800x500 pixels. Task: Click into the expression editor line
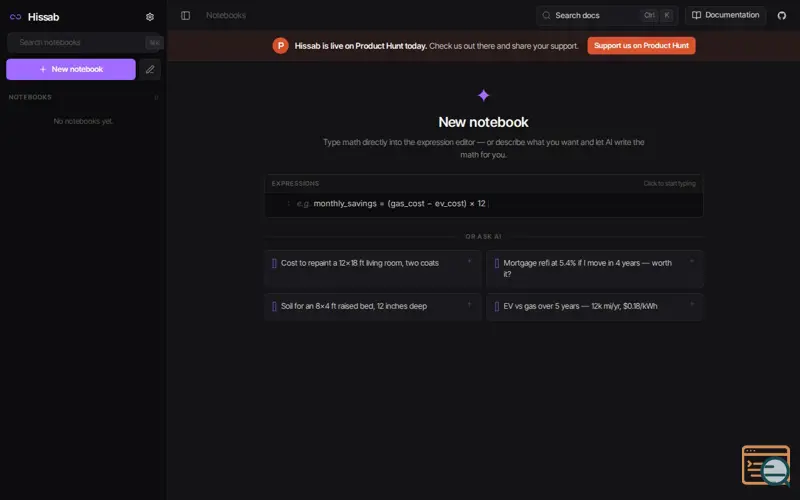click(484, 204)
